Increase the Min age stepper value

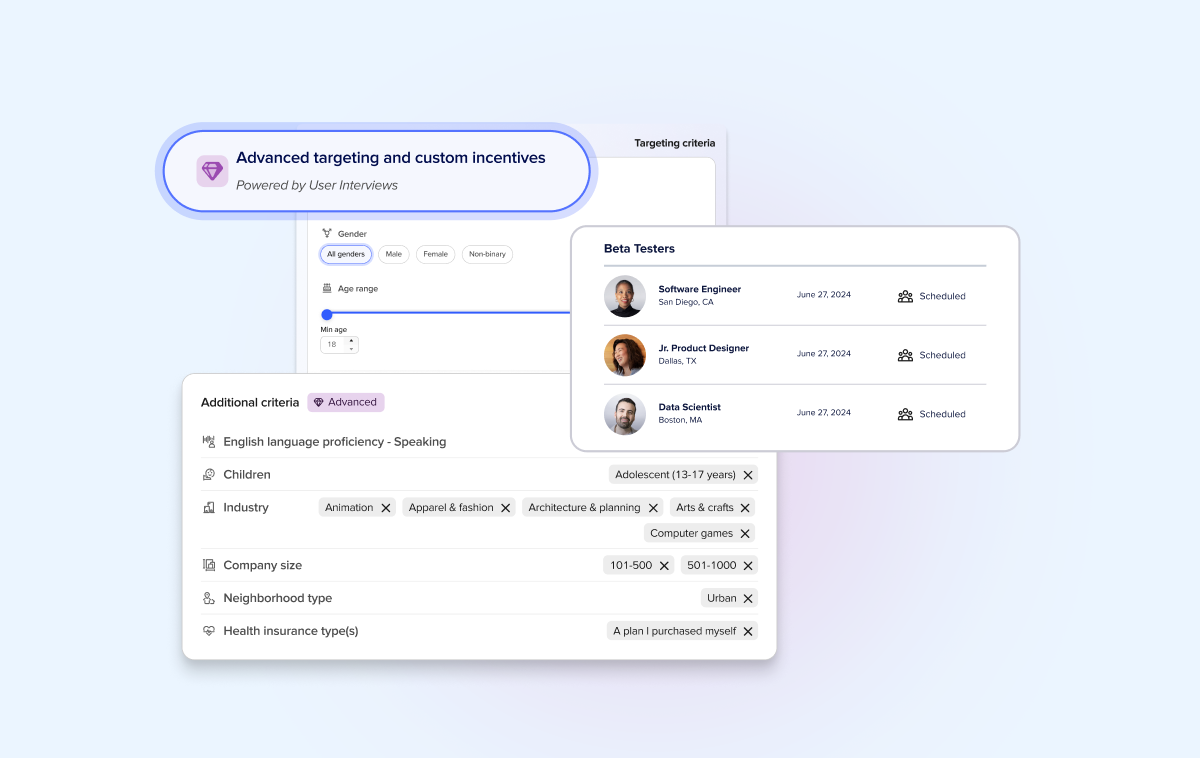click(351, 340)
